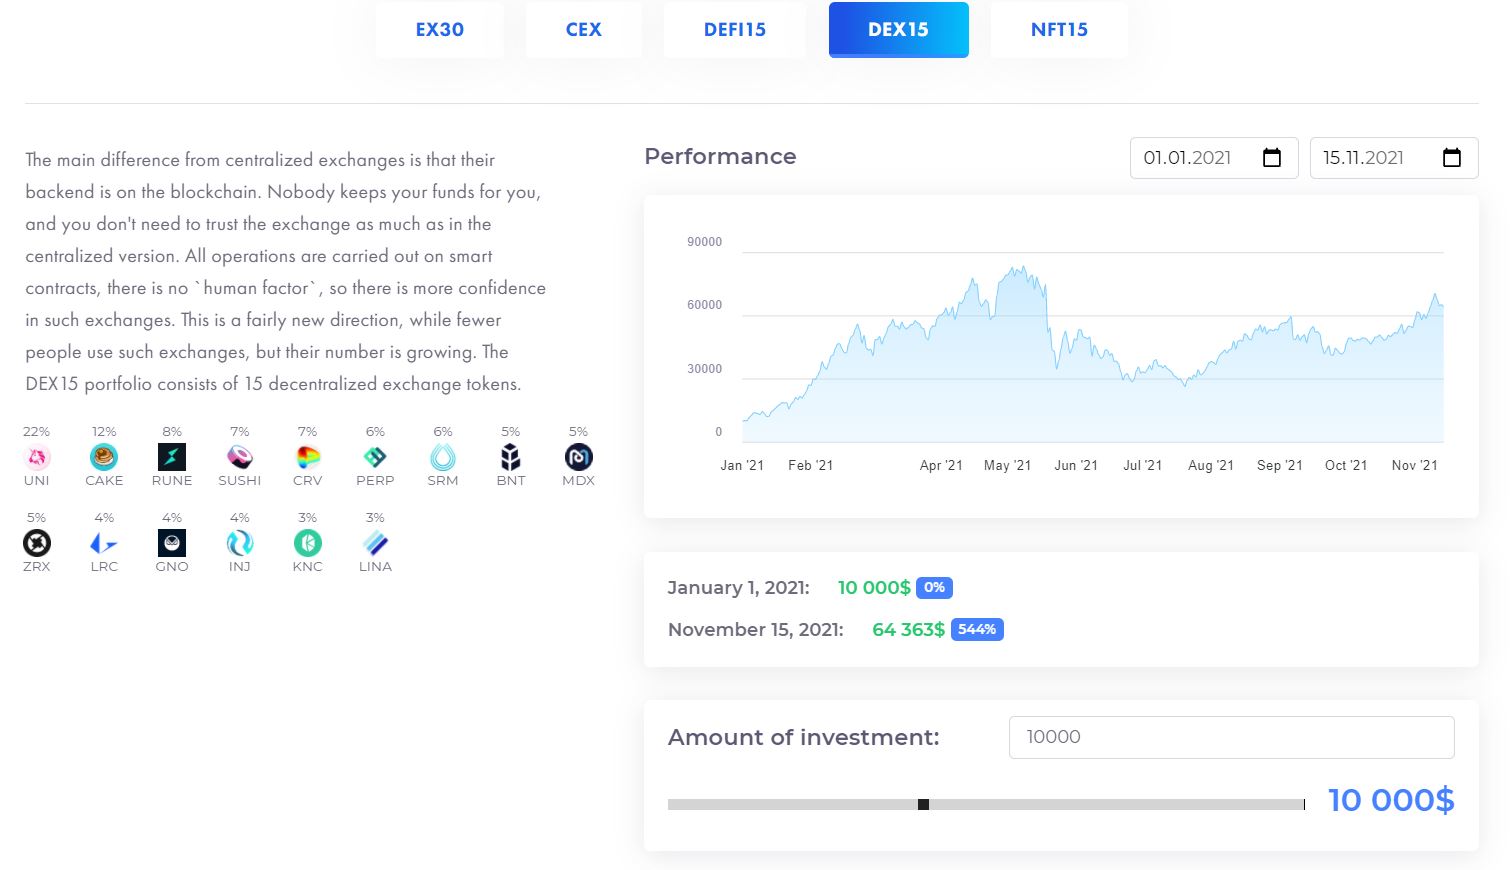This screenshot has width=1511, height=870.
Task: Click the PERP token icon
Action: tap(375, 457)
